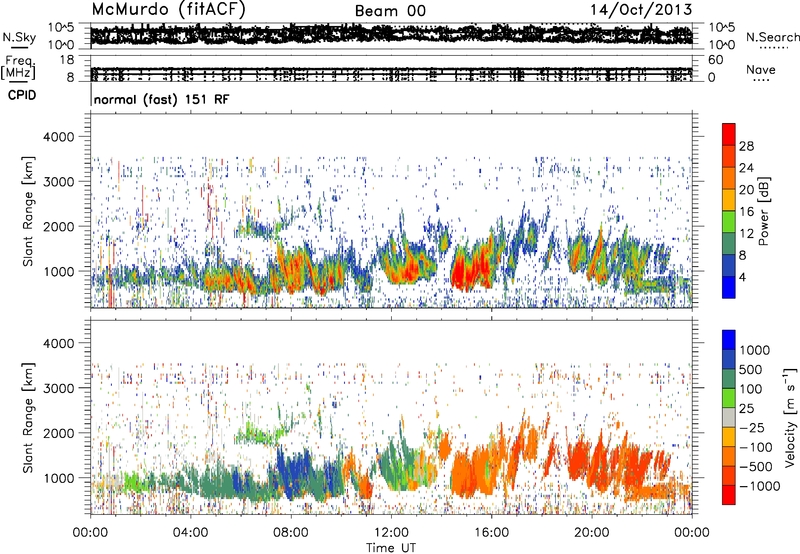Click the "16" label on Power colorbar
800x554 pixels.
point(746,211)
